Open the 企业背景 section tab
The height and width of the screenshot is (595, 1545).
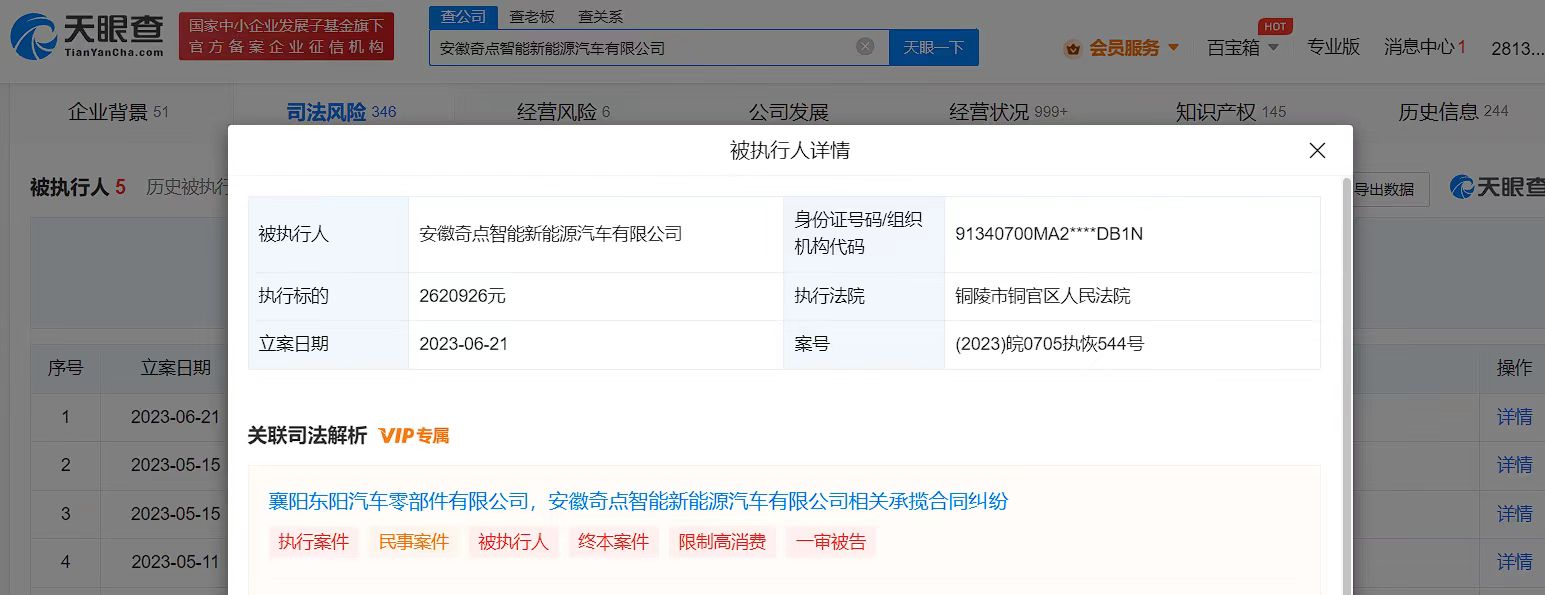107,112
